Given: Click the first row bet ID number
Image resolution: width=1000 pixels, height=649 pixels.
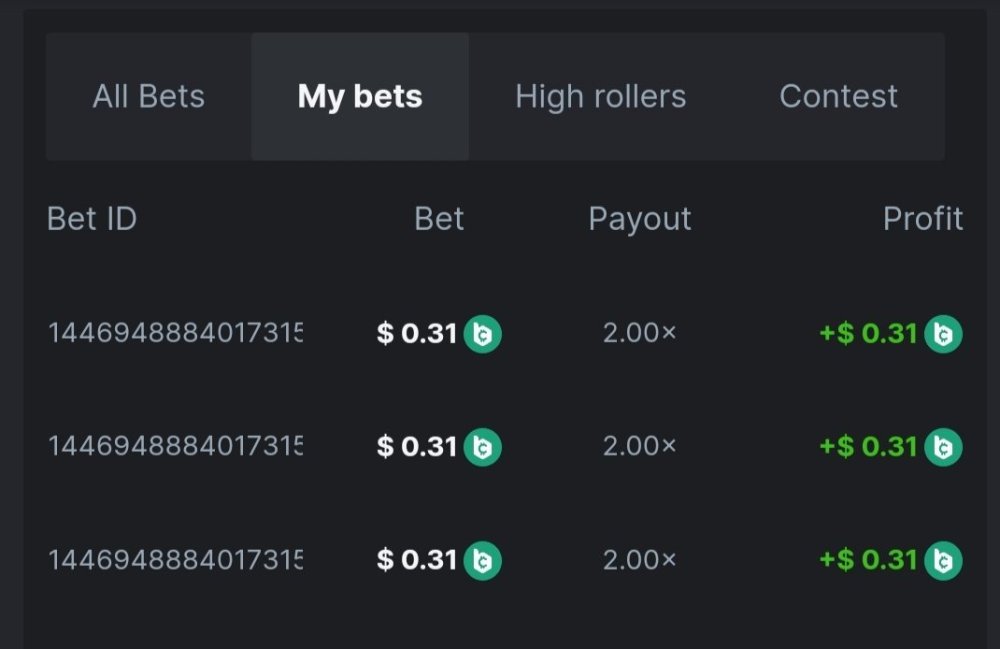Looking at the screenshot, I should pyautogui.click(x=176, y=333).
